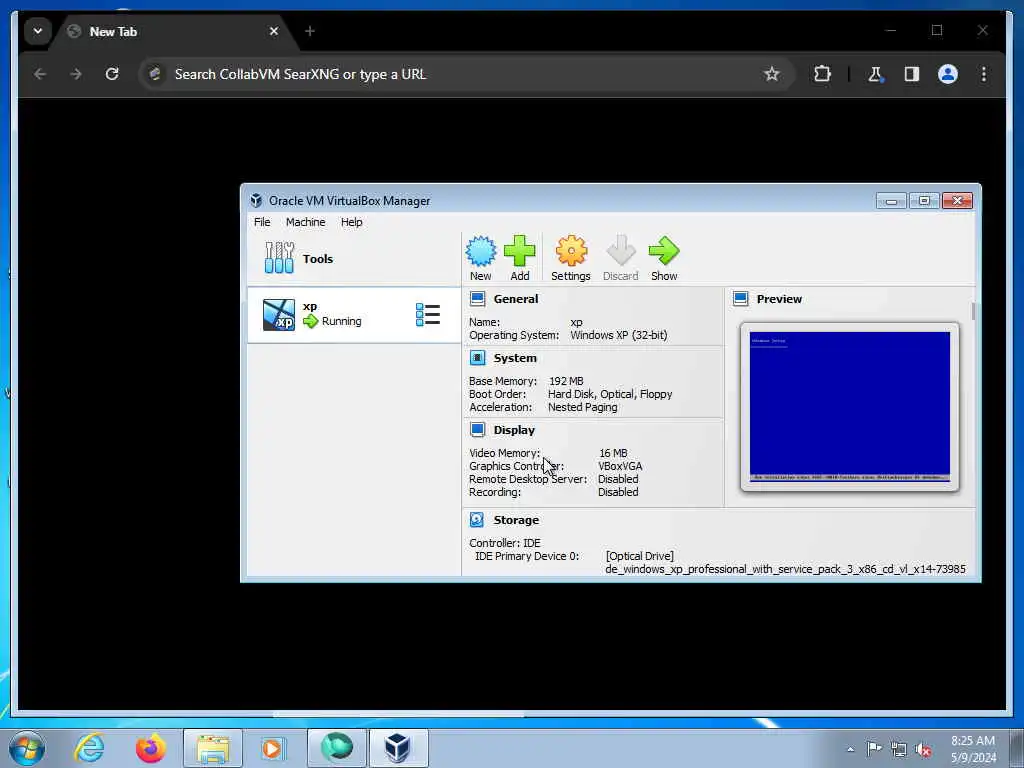This screenshot has width=1024, height=768.
Task: Click the Preview panel icon
Action: [x=741, y=299]
